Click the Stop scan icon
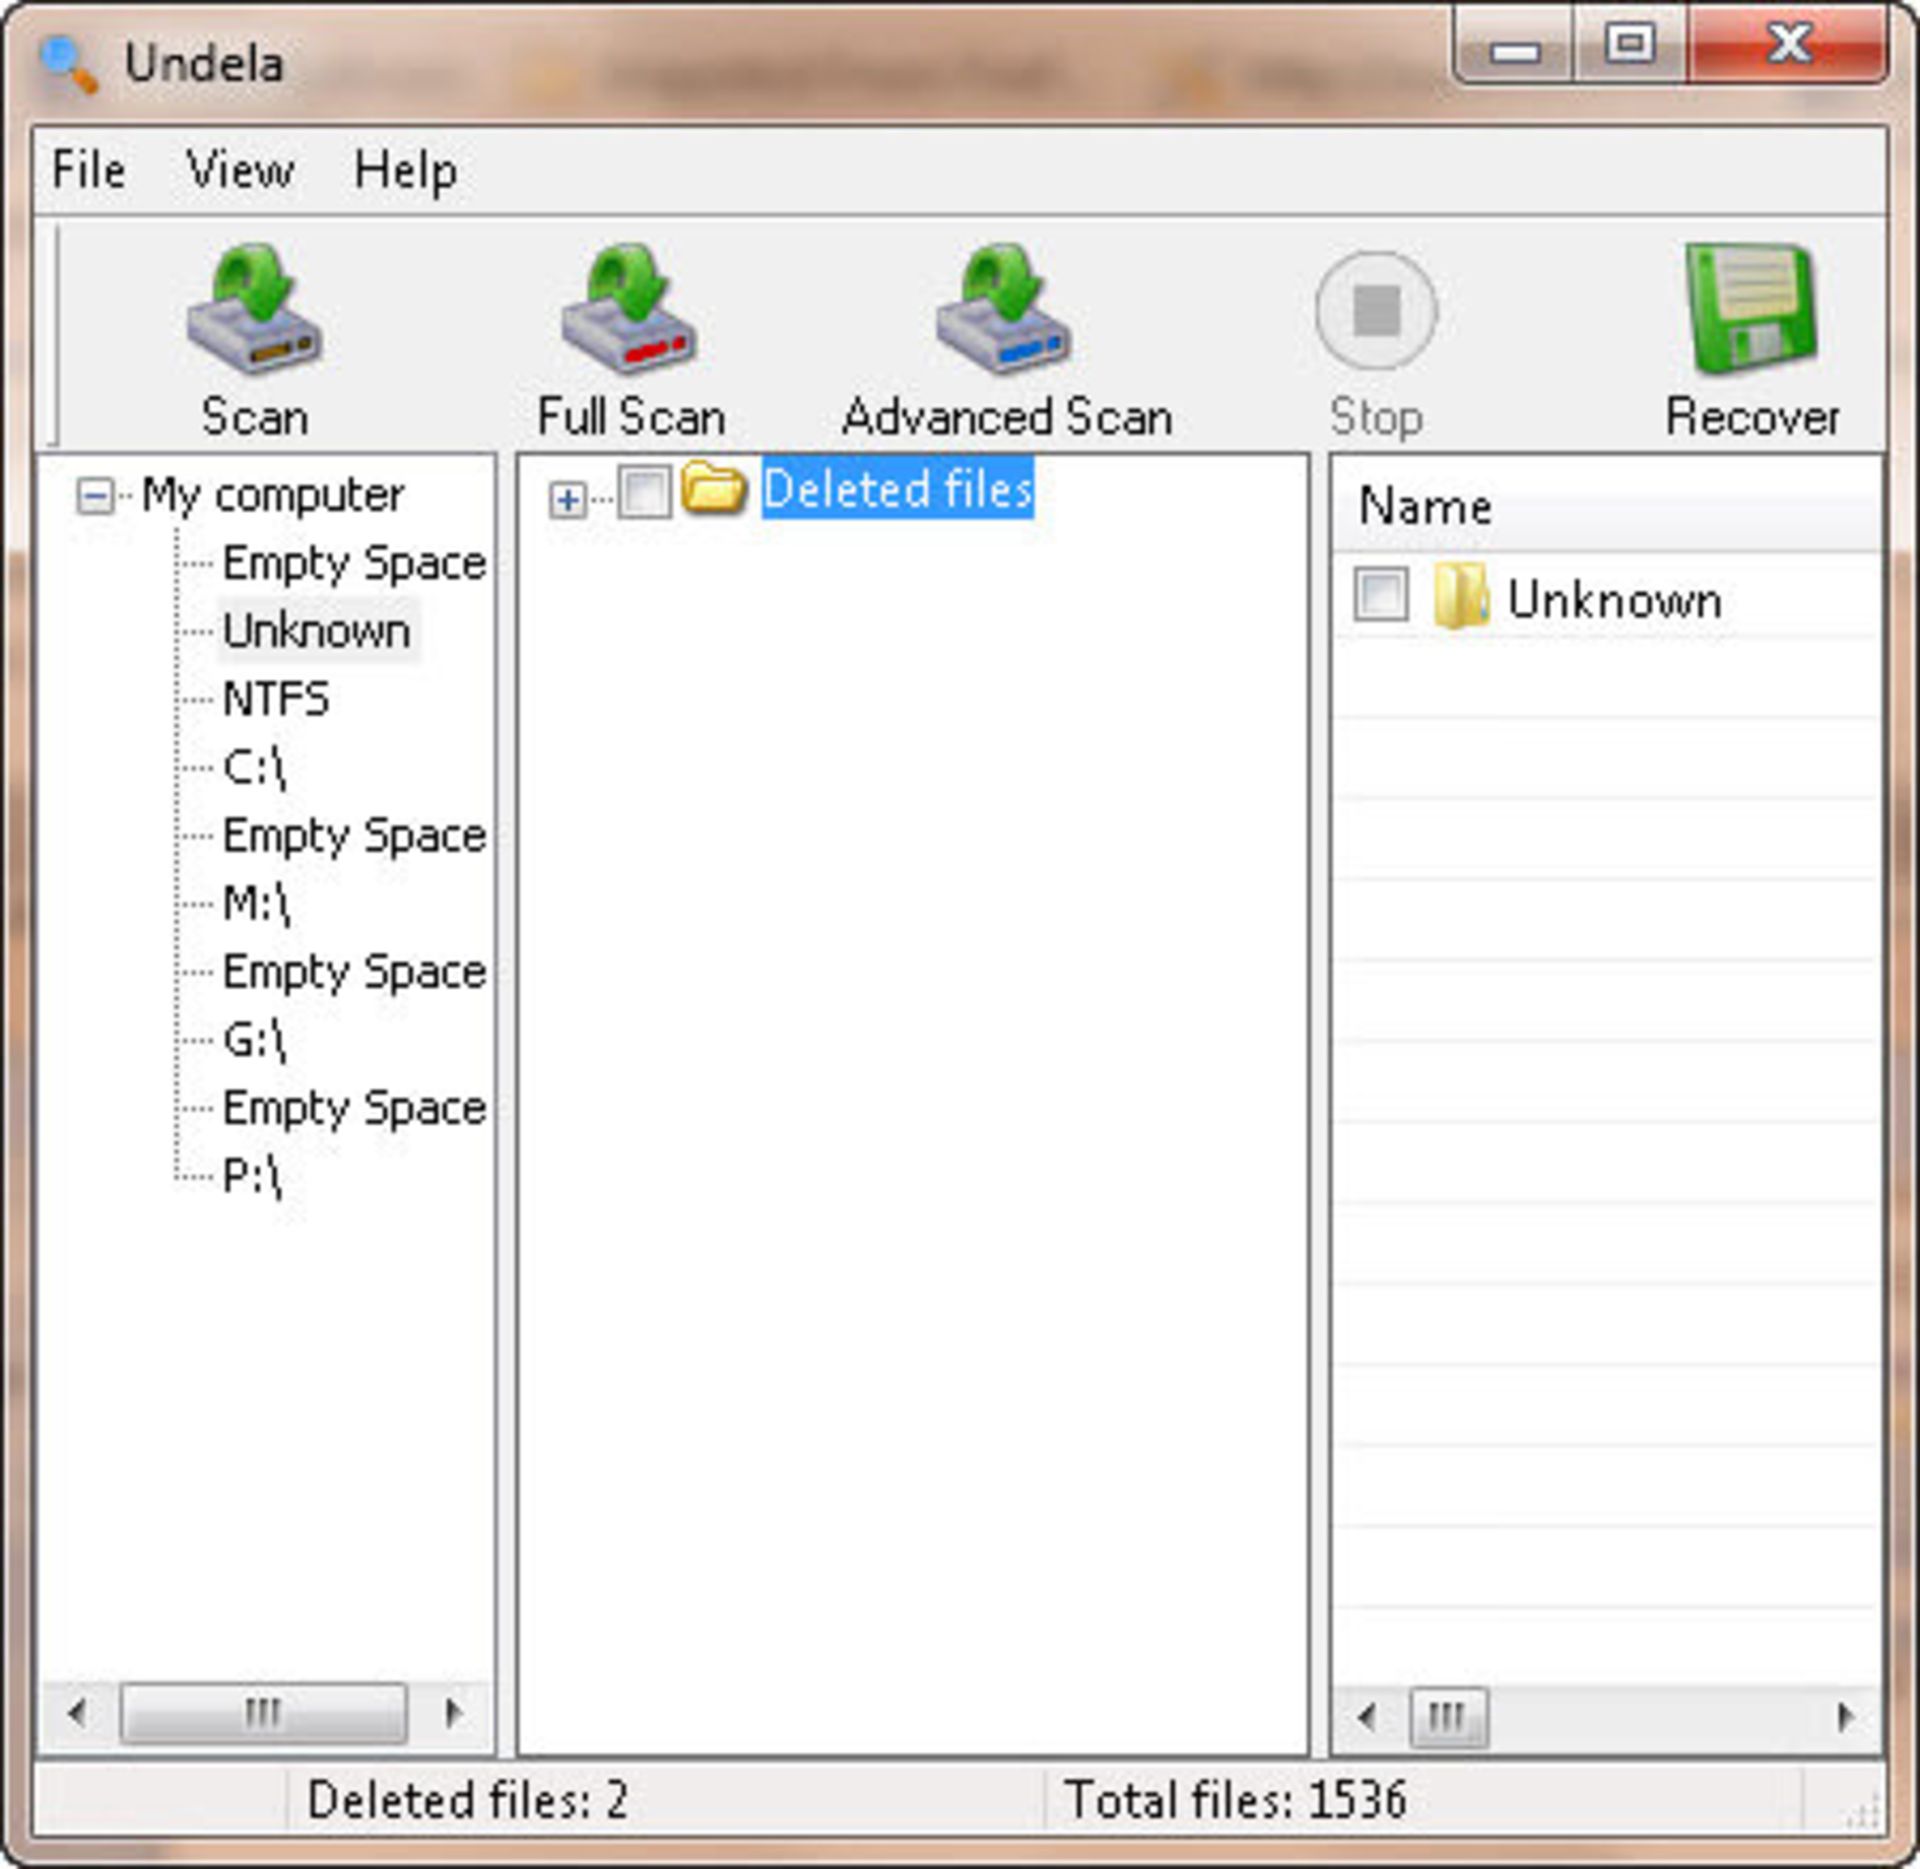1920x1869 pixels. click(1376, 311)
